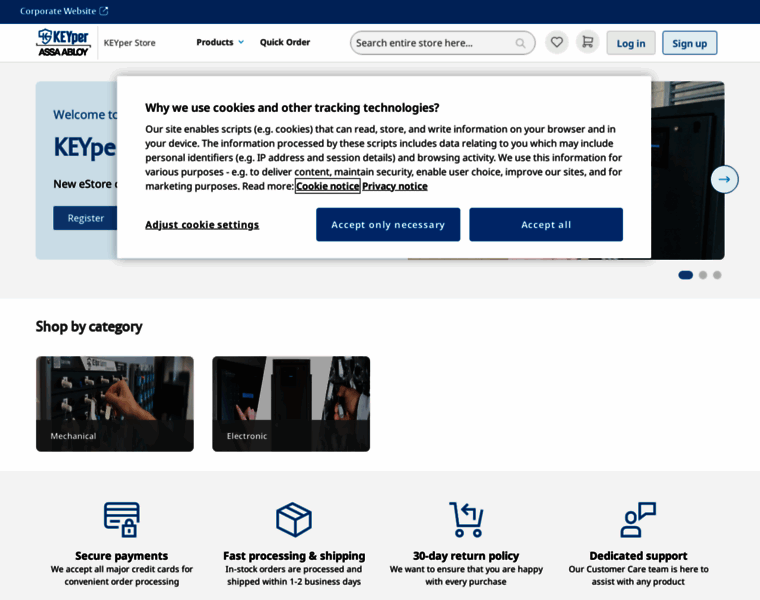Open the Privacy notice link
This screenshot has width=760, height=600.
point(395,186)
